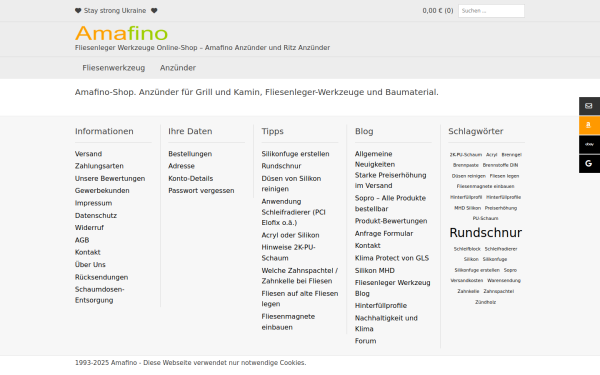Open Anwendung Schleifradierer tip

pos(293,212)
